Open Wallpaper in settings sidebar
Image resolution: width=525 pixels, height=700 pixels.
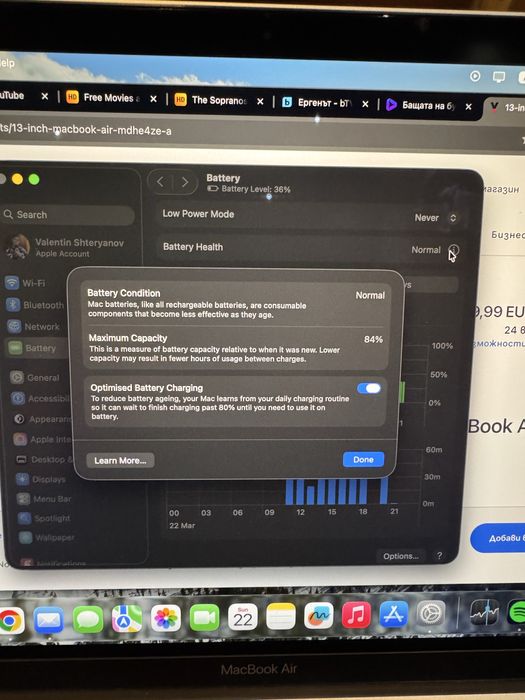point(47,538)
